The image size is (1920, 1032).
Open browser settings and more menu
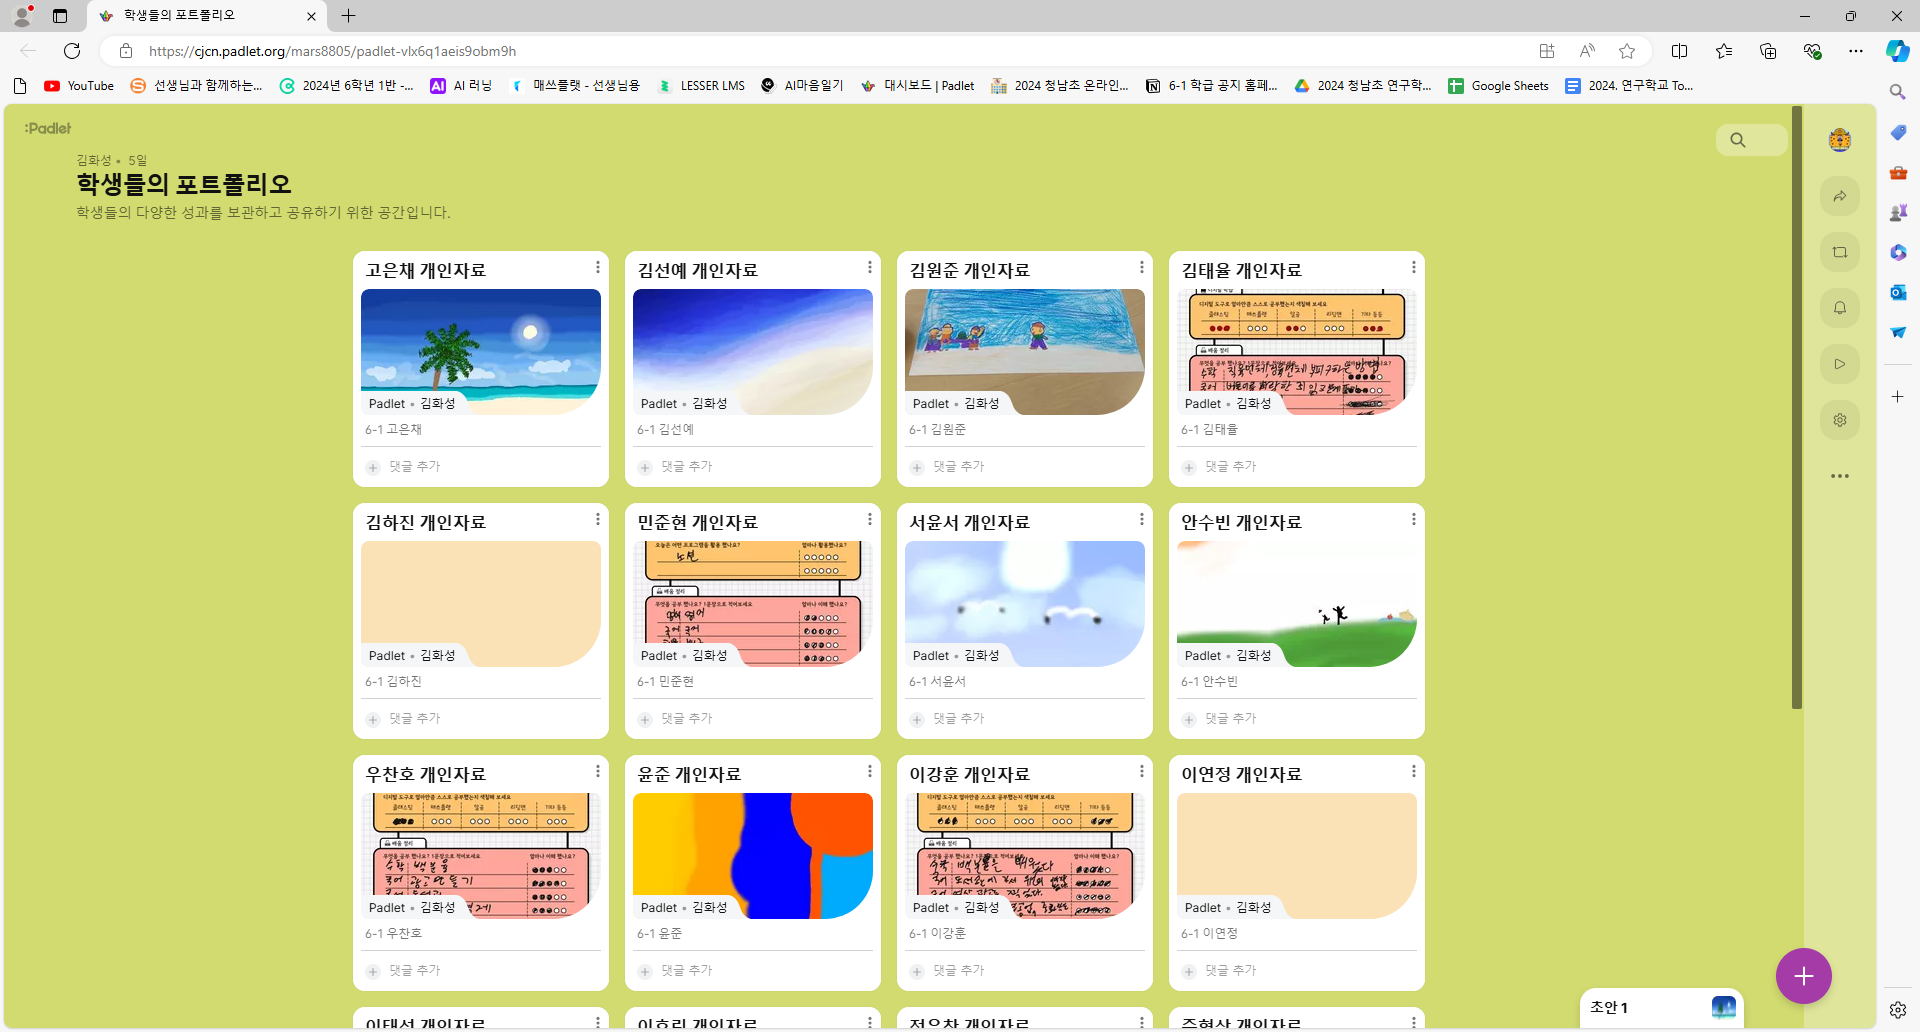click(x=1856, y=51)
